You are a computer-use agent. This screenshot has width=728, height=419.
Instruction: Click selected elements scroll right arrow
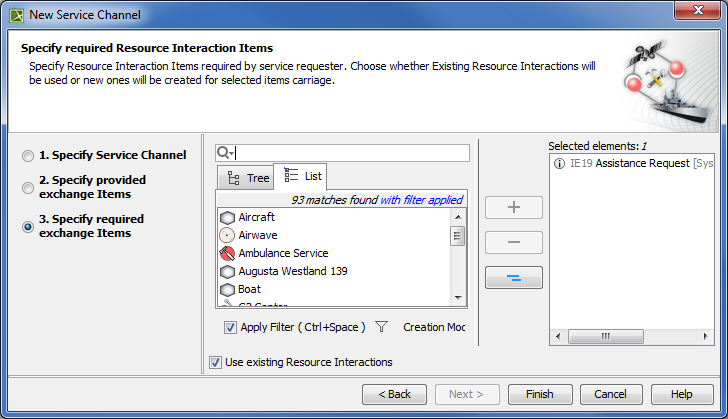coord(706,336)
